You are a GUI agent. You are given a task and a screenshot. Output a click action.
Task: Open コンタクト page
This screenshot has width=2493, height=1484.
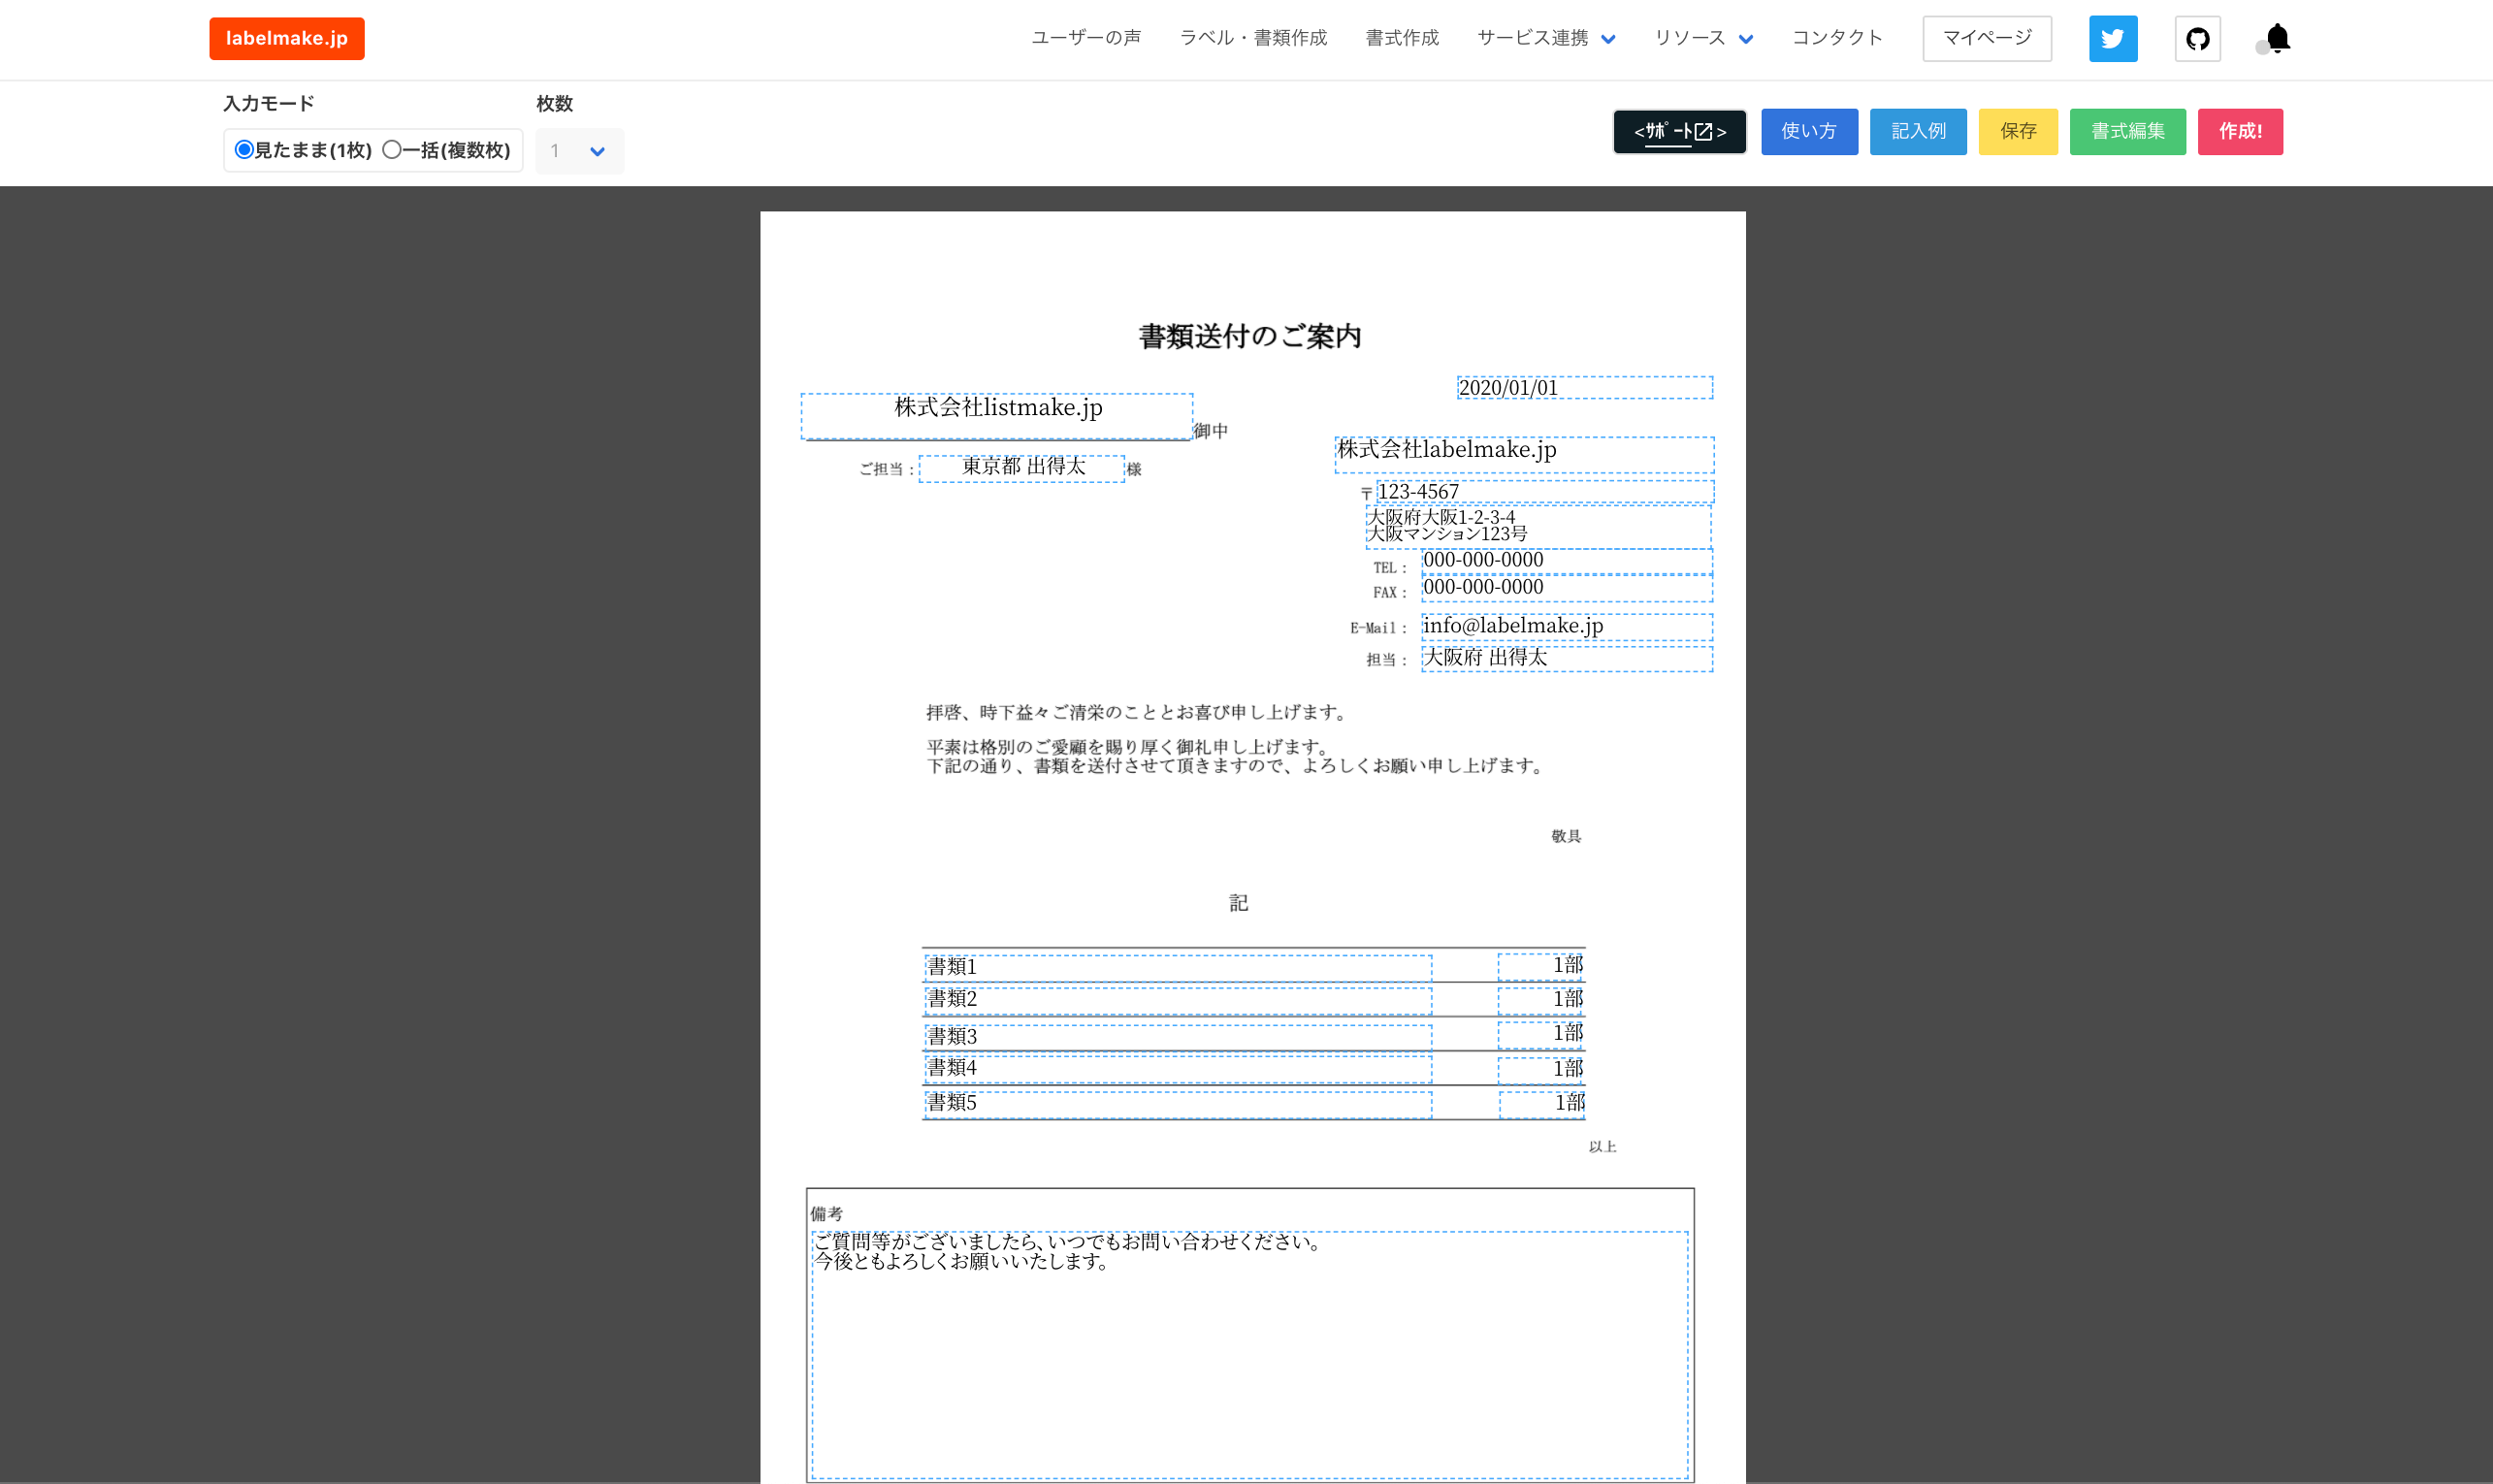(1837, 38)
